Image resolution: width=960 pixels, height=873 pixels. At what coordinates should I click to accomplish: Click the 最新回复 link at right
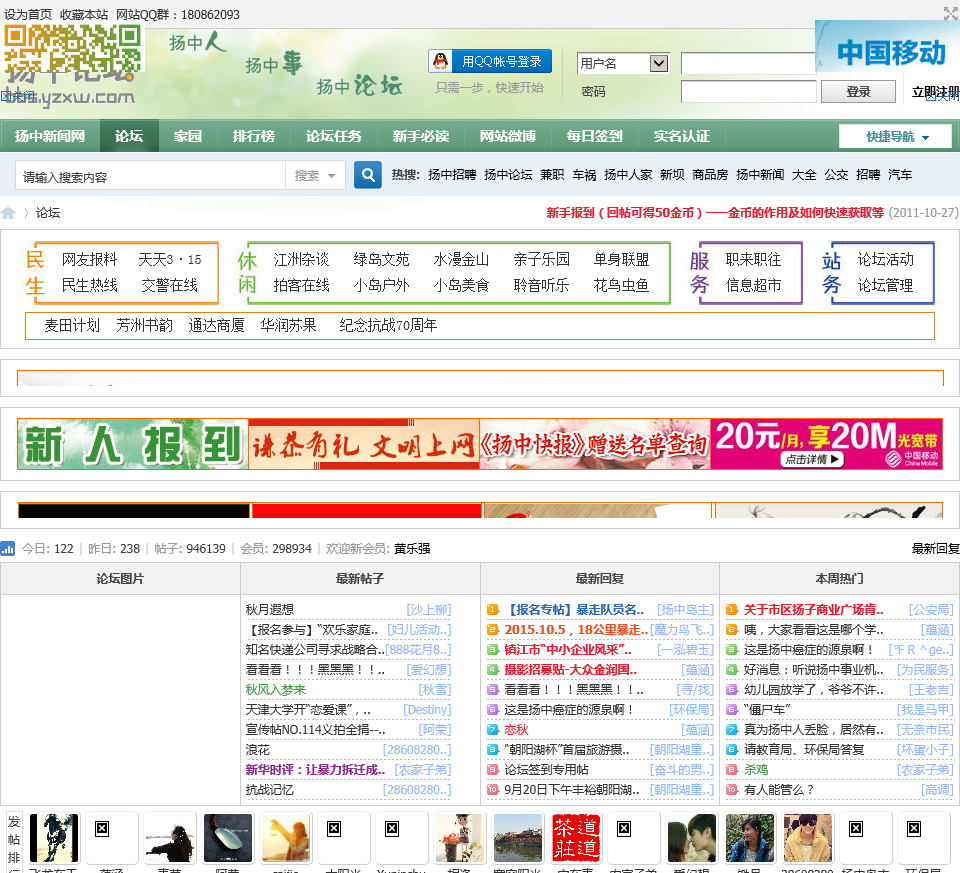click(x=935, y=549)
